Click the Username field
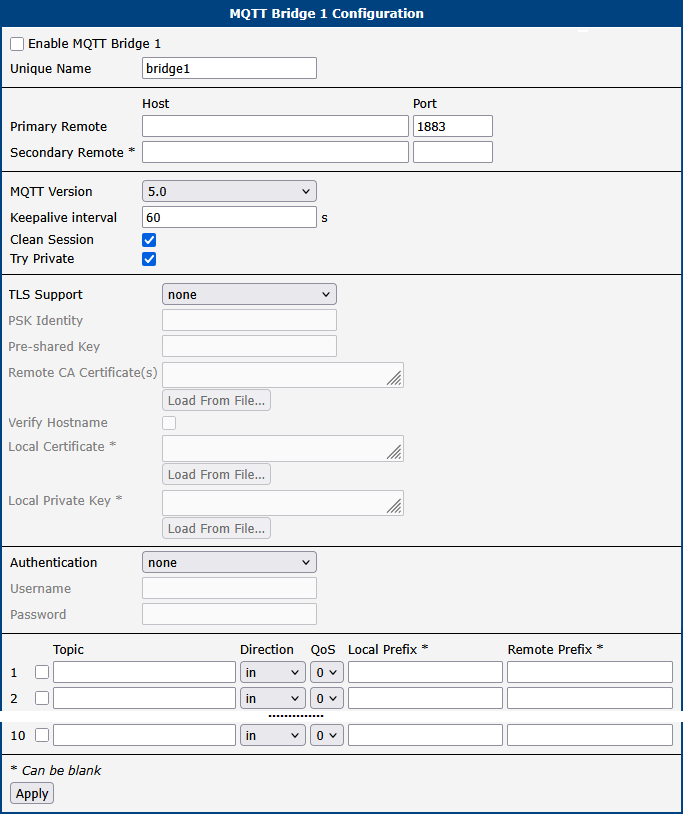The image size is (684, 815). [229, 588]
